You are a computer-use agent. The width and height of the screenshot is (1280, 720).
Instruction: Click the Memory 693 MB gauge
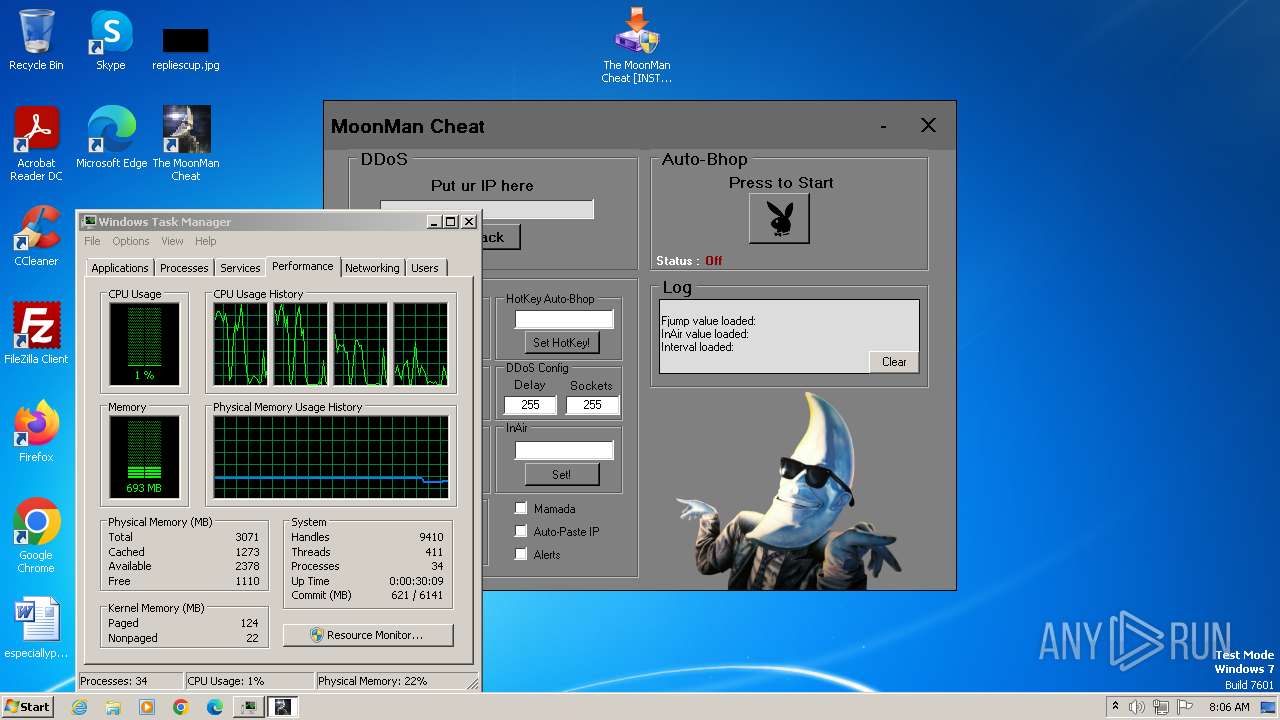coord(145,457)
